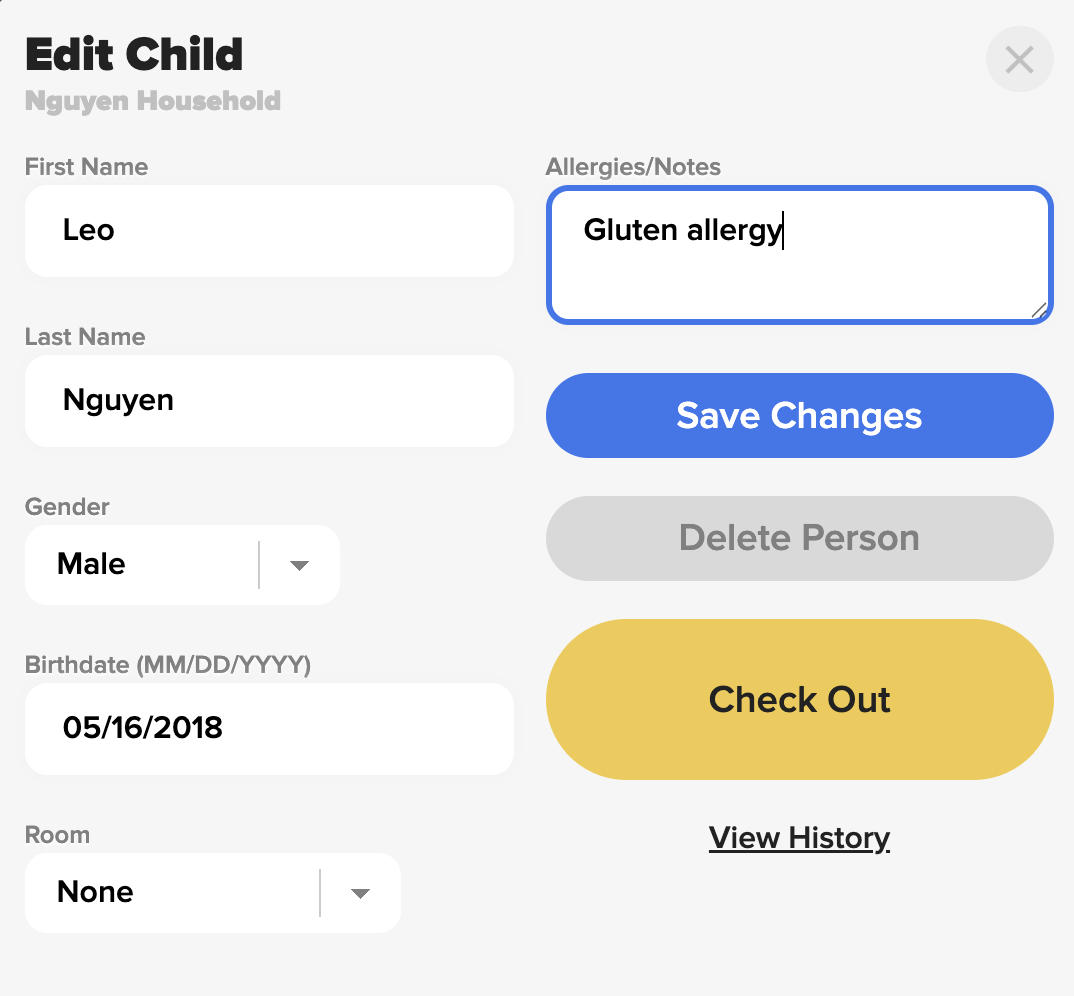
Task: Click the Last Name field containing Nguyen
Action: tap(269, 401)
